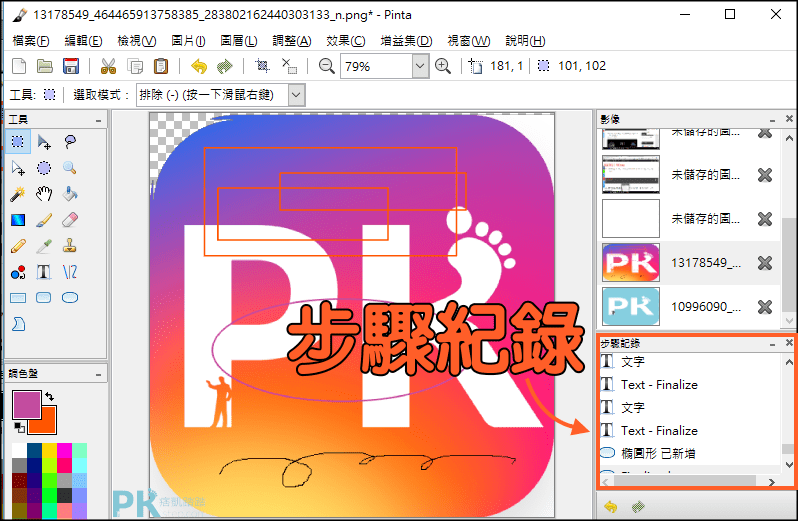Create a new image from toolbar
The width and height of the screenshot is (798, 521).
(19, 66)
